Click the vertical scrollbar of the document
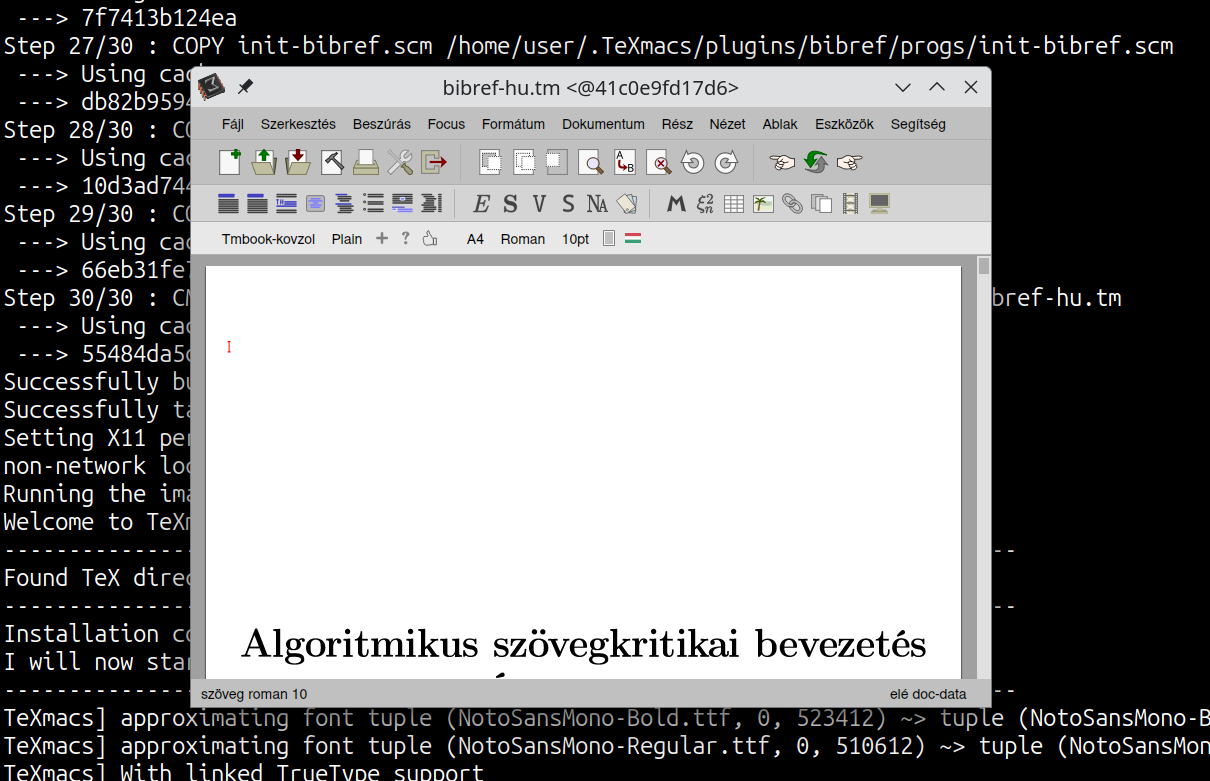1210x781 pixels. [x=984, y=450]
